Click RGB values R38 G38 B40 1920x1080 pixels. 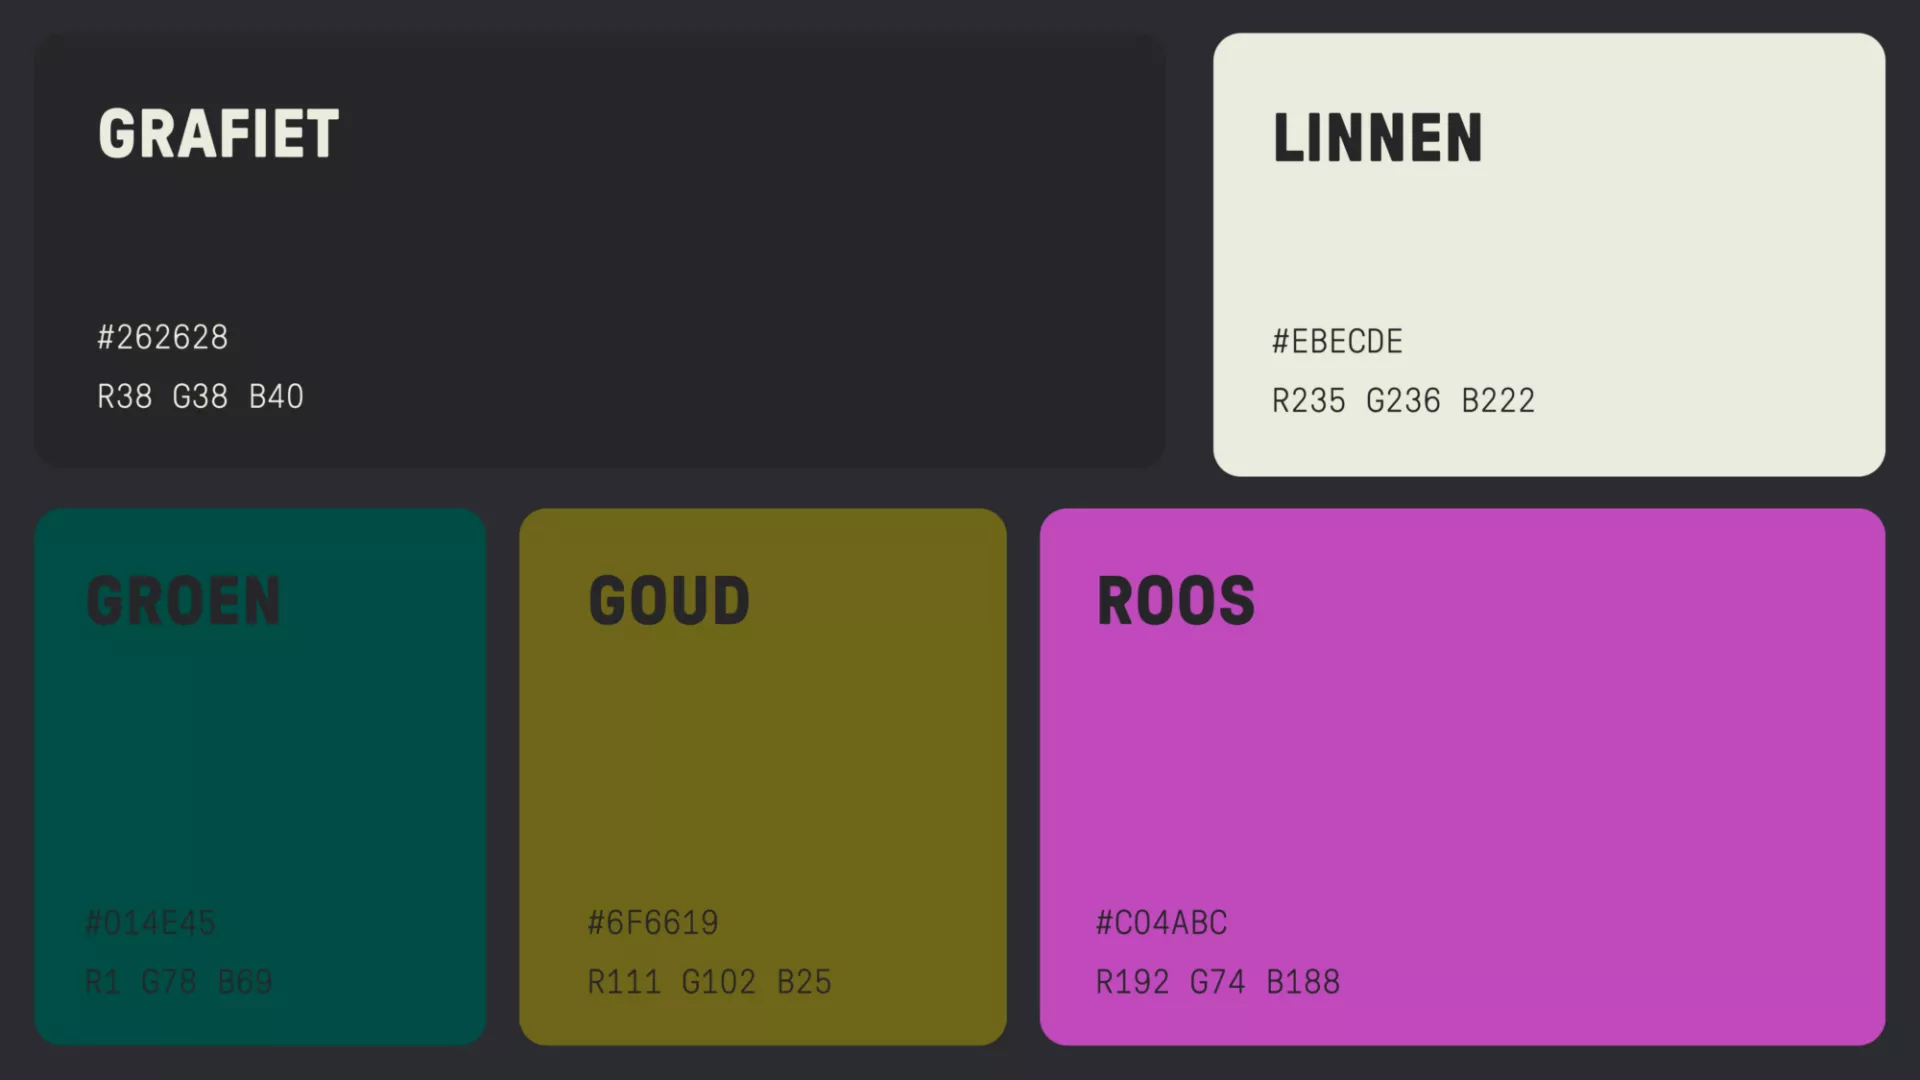pyautogui.click(x=200, y=397)
